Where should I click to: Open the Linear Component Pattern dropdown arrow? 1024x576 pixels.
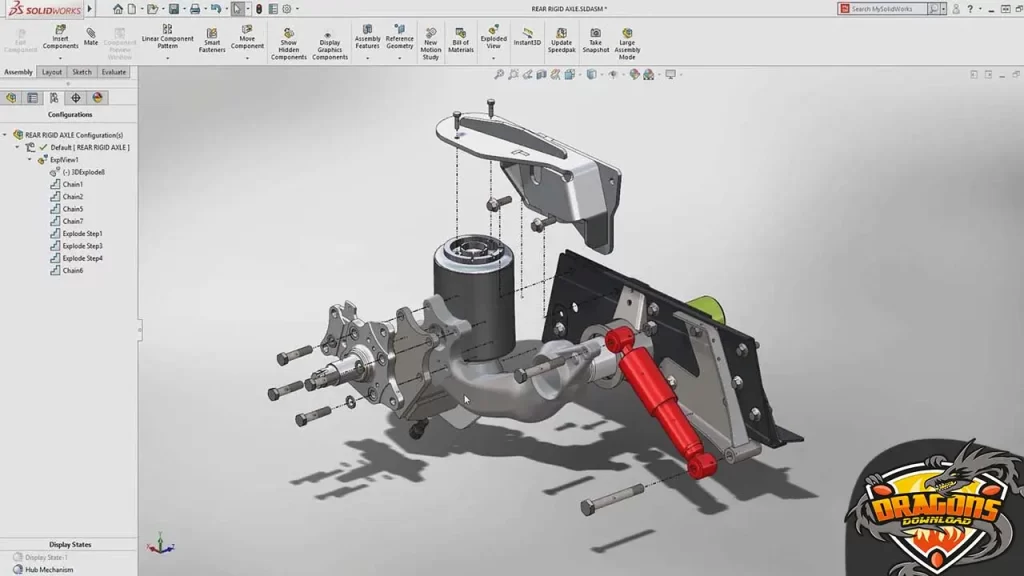168,58
